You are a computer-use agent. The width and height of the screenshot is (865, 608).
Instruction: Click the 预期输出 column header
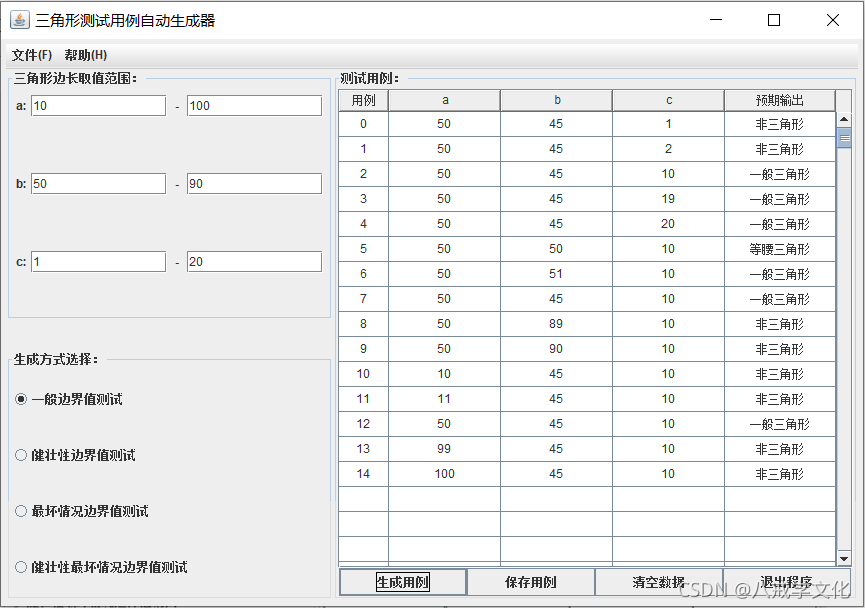(x=780, y=100)
